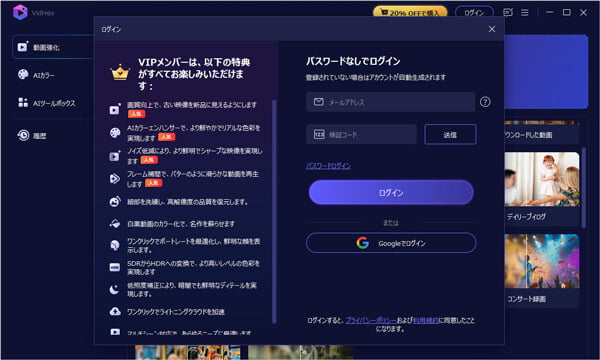Click the パスワードなしでログイン heading
This screenshot has width=600, height=360.
[x=353, y=61]
